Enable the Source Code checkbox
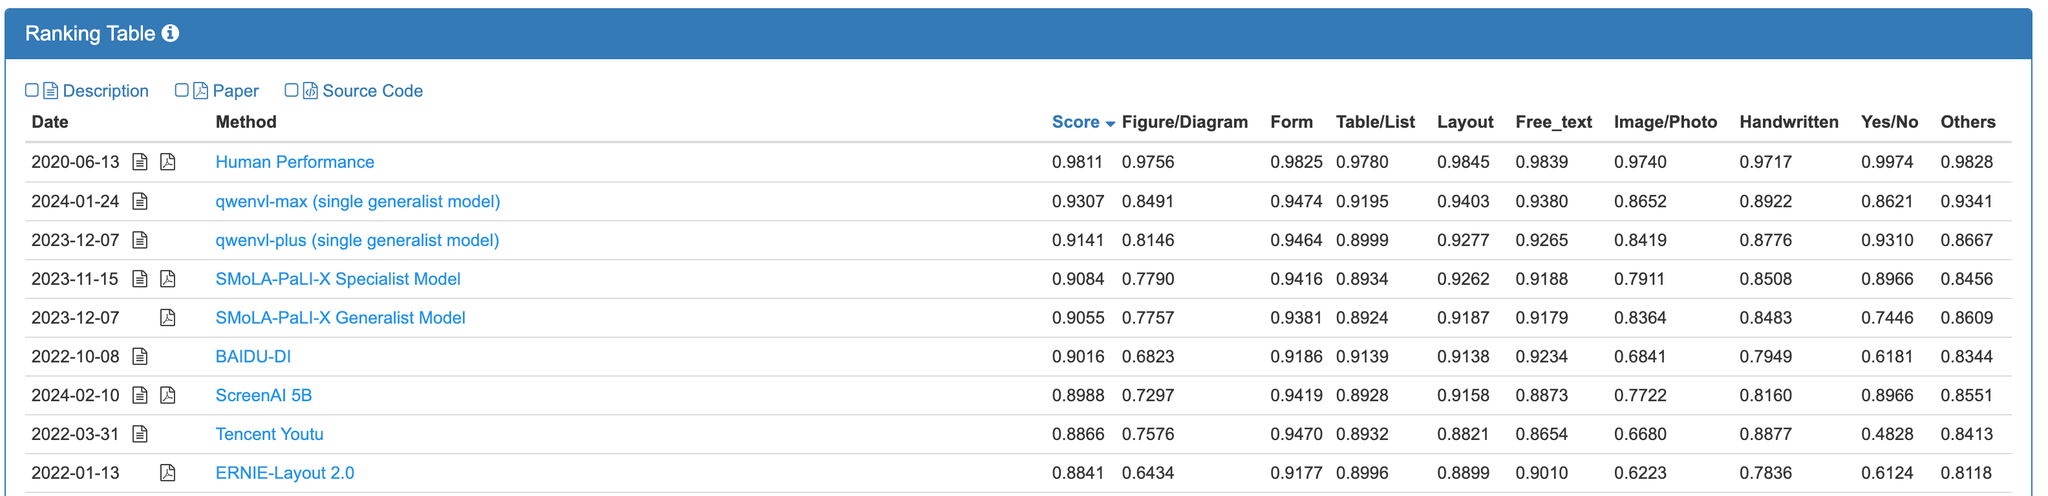Image resolution: width=2048 pixels, height=496 pixels. (x=292, y=90)
